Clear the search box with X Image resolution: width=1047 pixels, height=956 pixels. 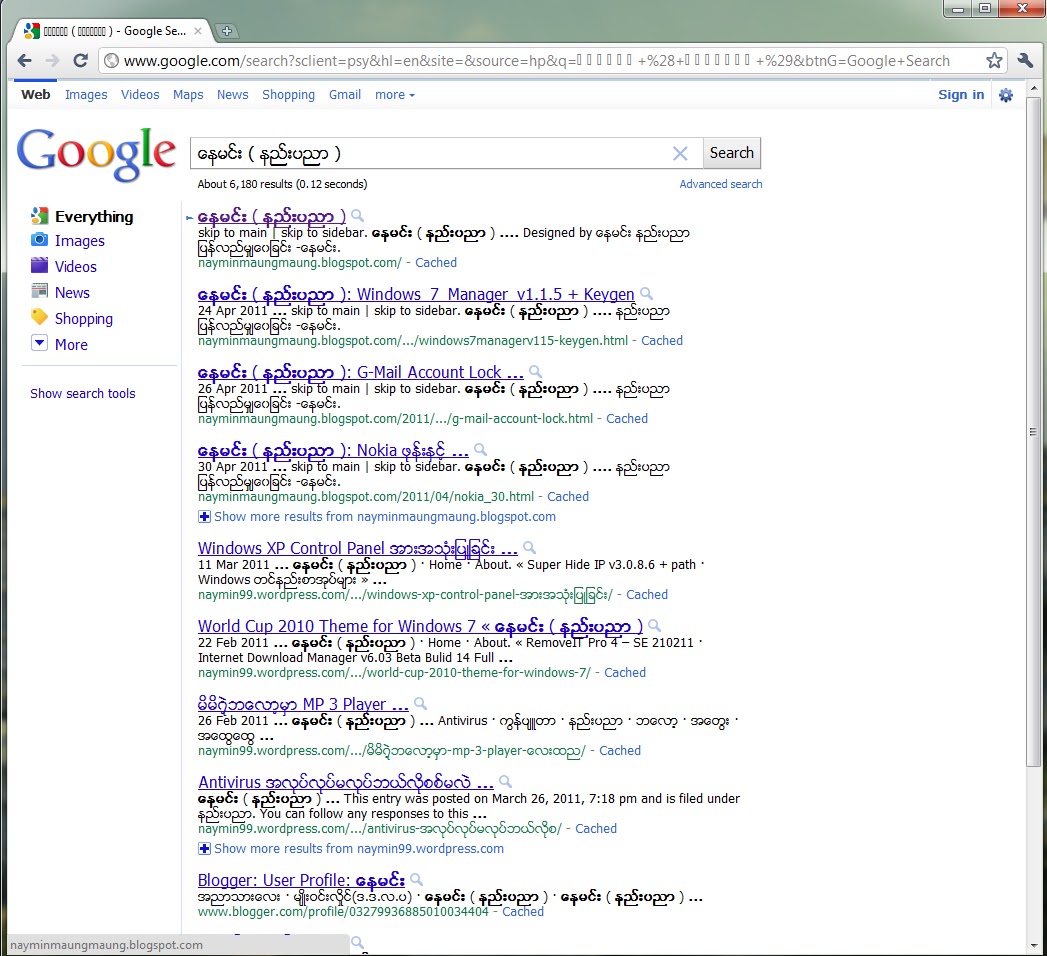(x=680, y=154)
